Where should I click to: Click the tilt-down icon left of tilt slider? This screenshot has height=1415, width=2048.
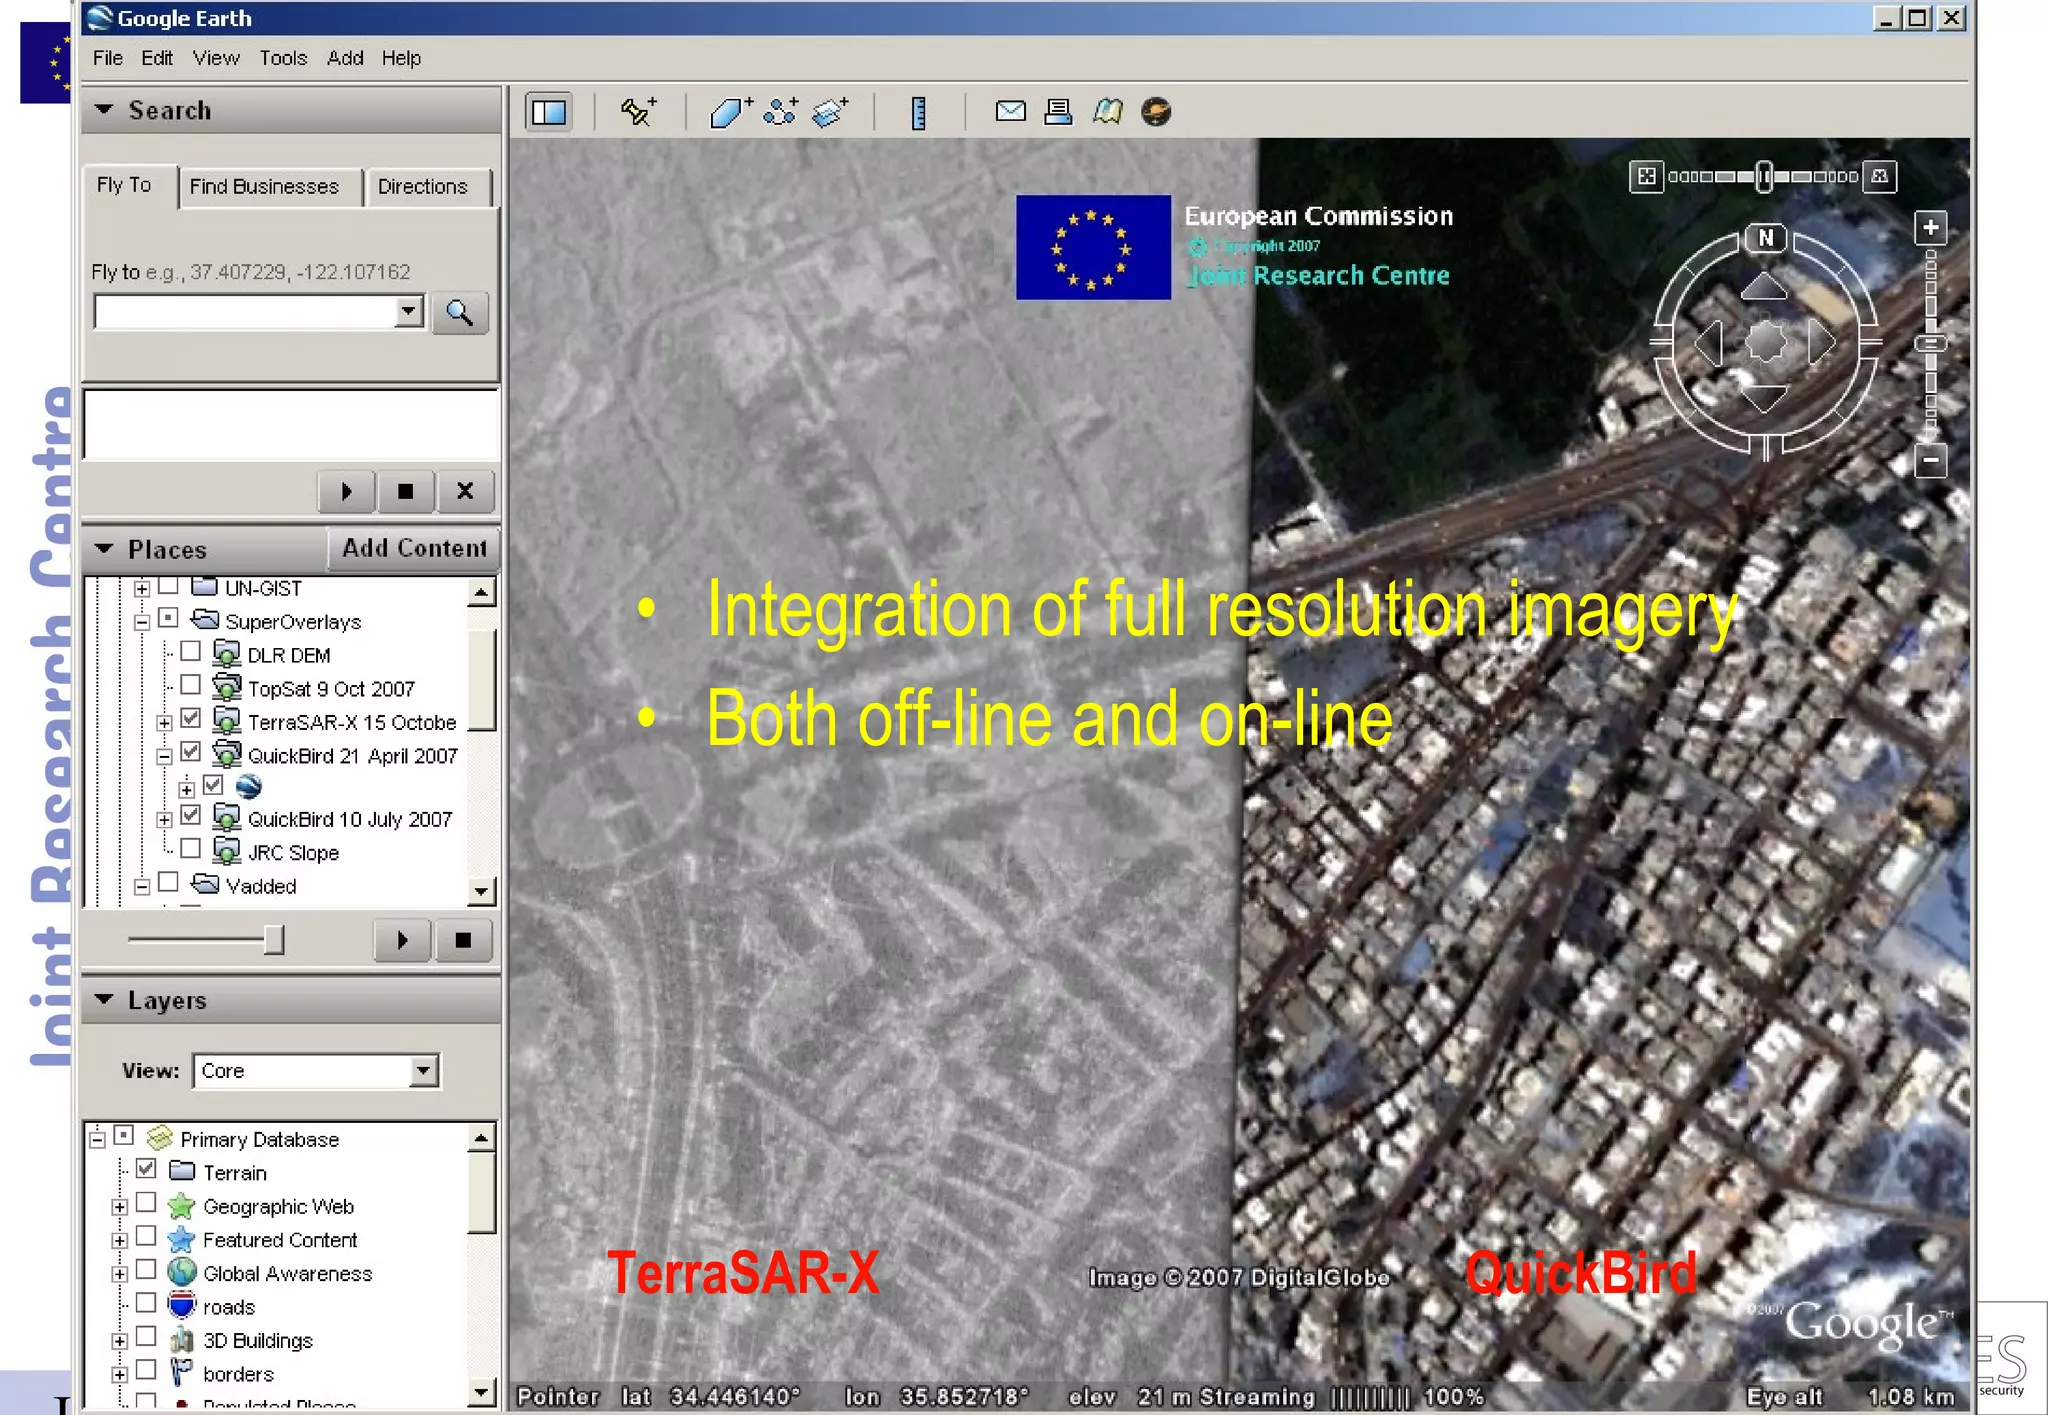point(1646,177)
